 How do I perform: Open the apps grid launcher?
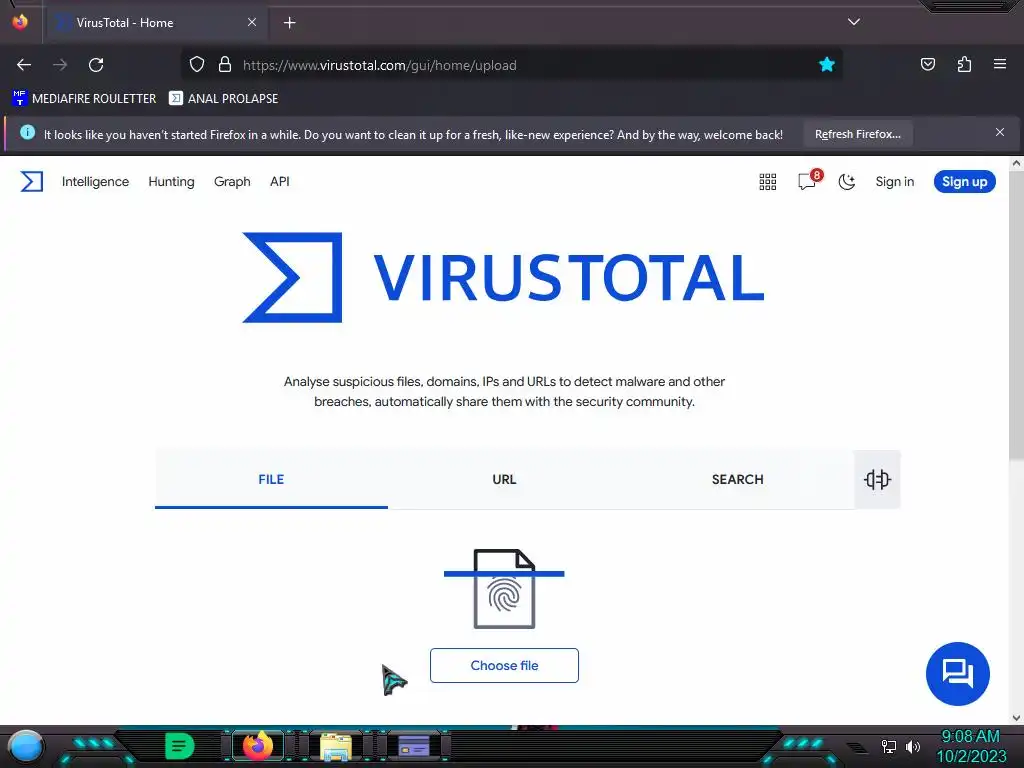(x=768, y=182)
